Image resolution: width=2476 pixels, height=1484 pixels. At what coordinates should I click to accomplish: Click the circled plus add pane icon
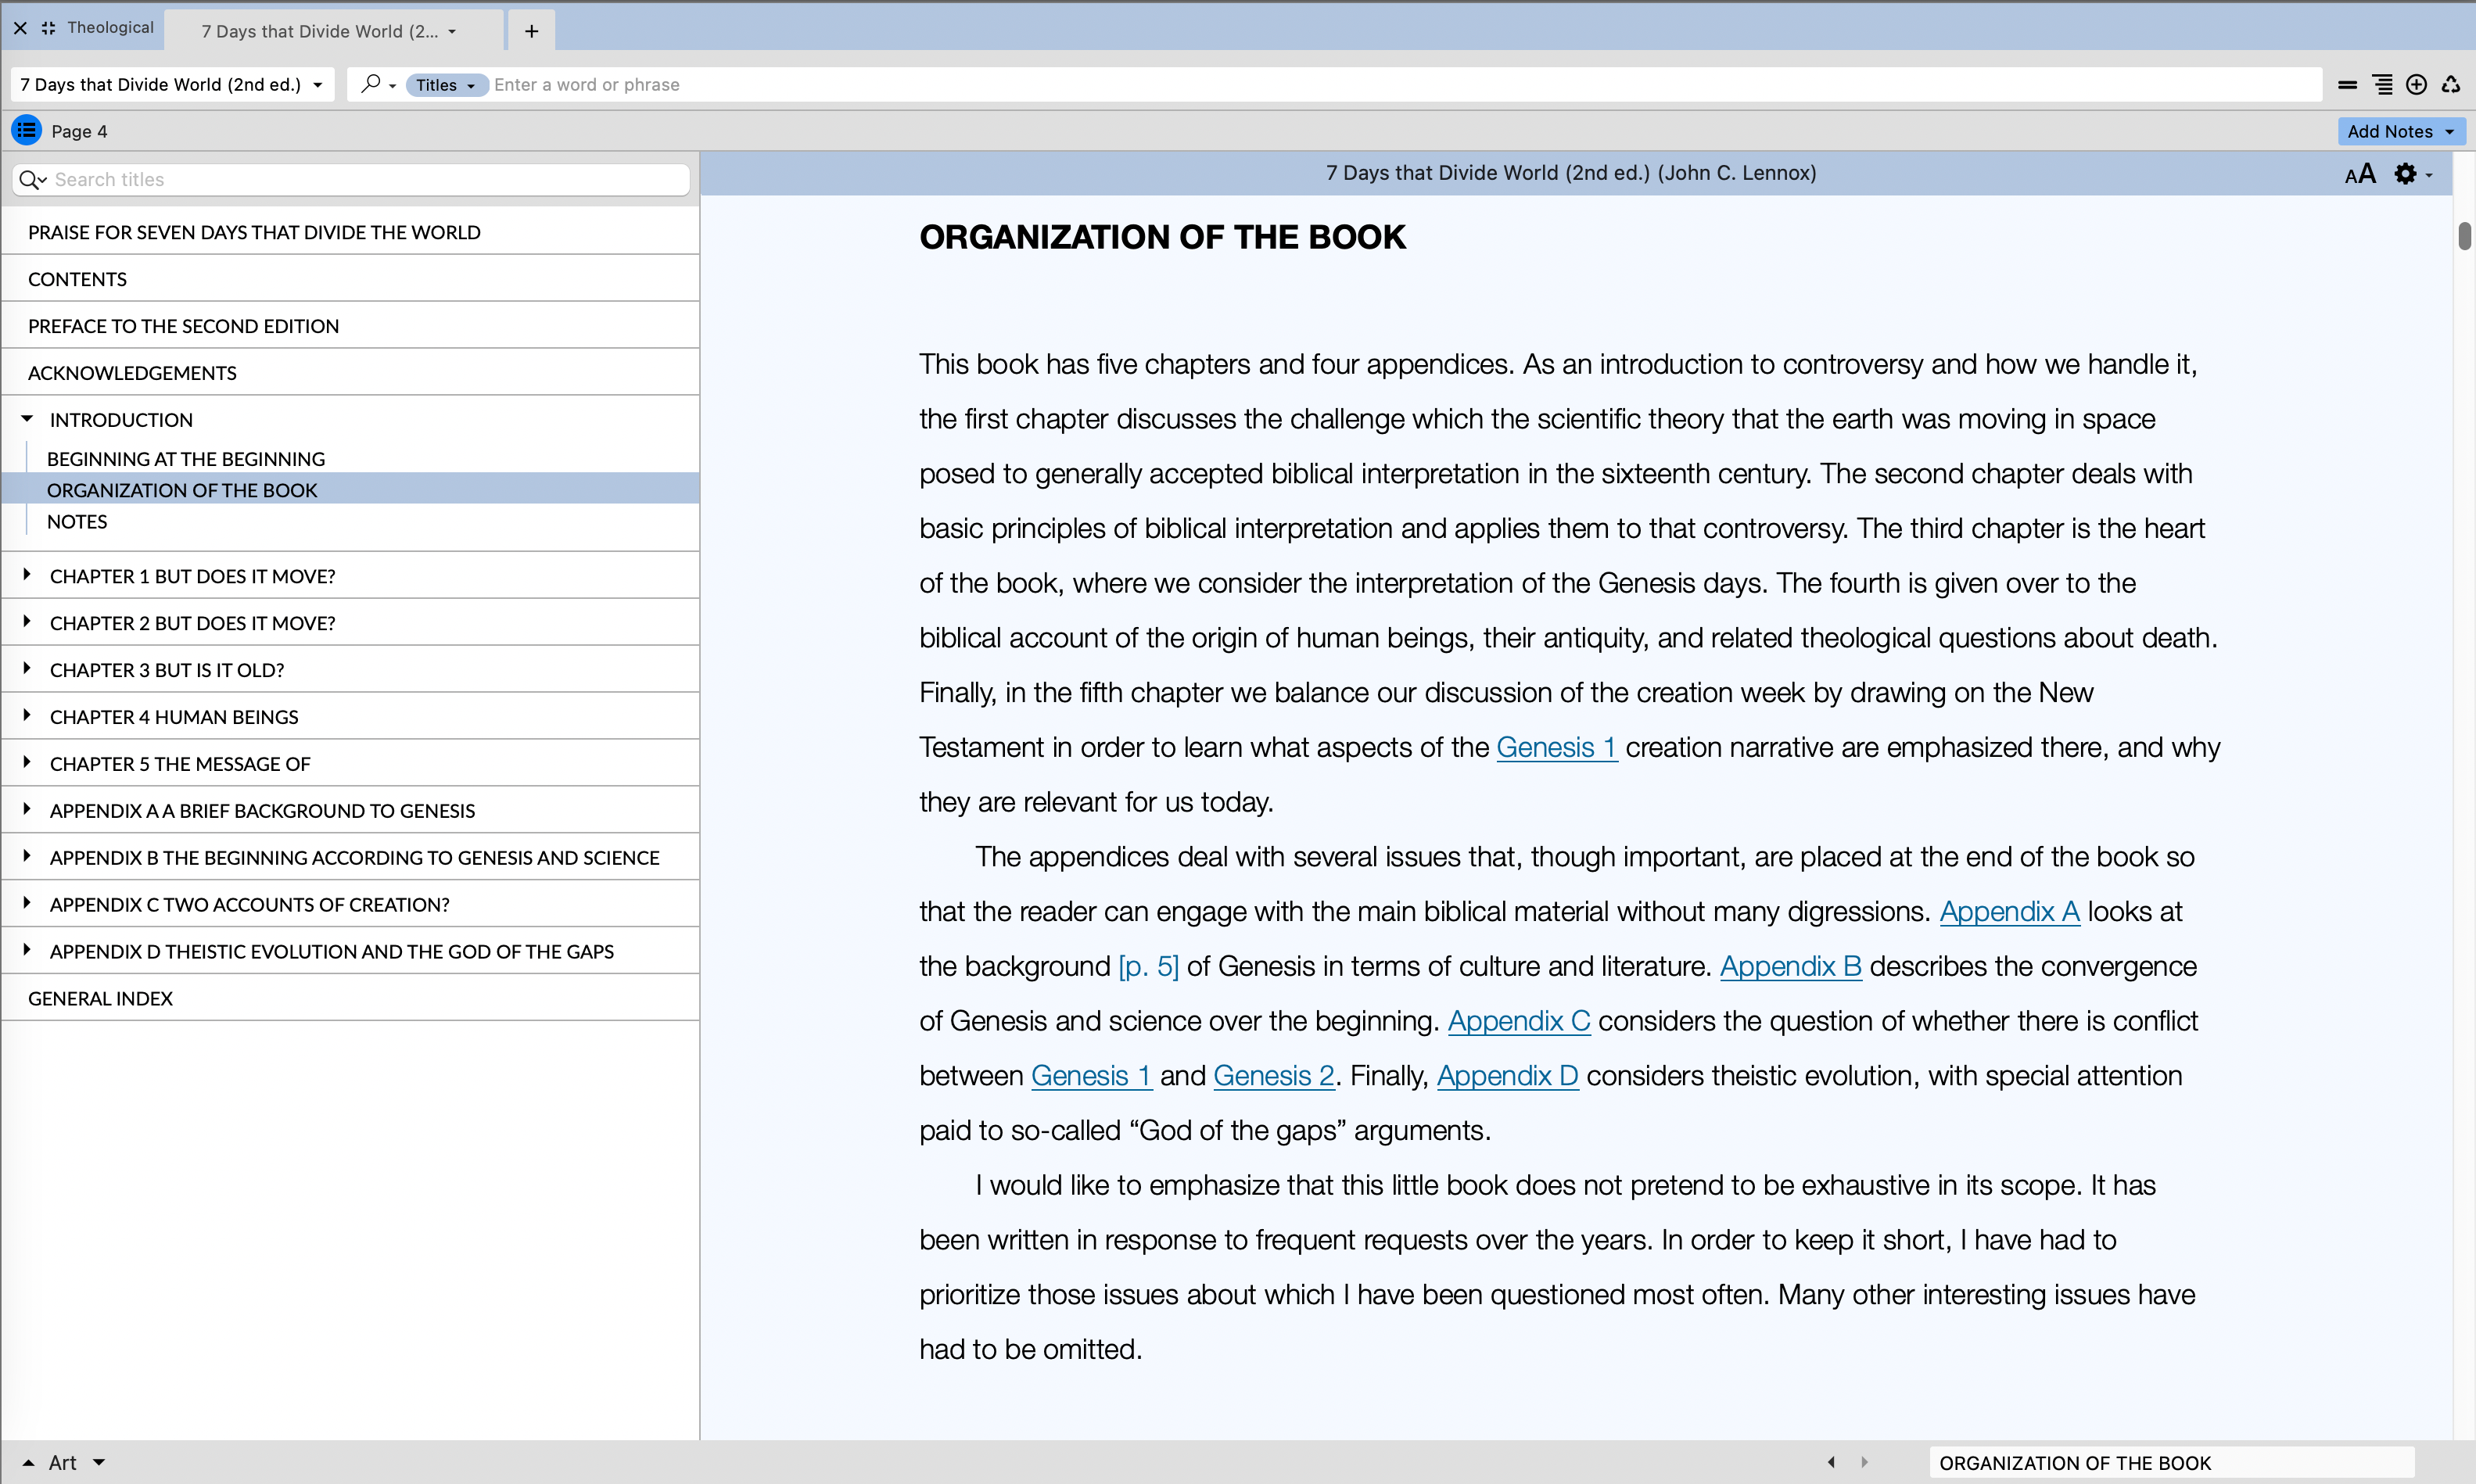(x=2416, y=85)
